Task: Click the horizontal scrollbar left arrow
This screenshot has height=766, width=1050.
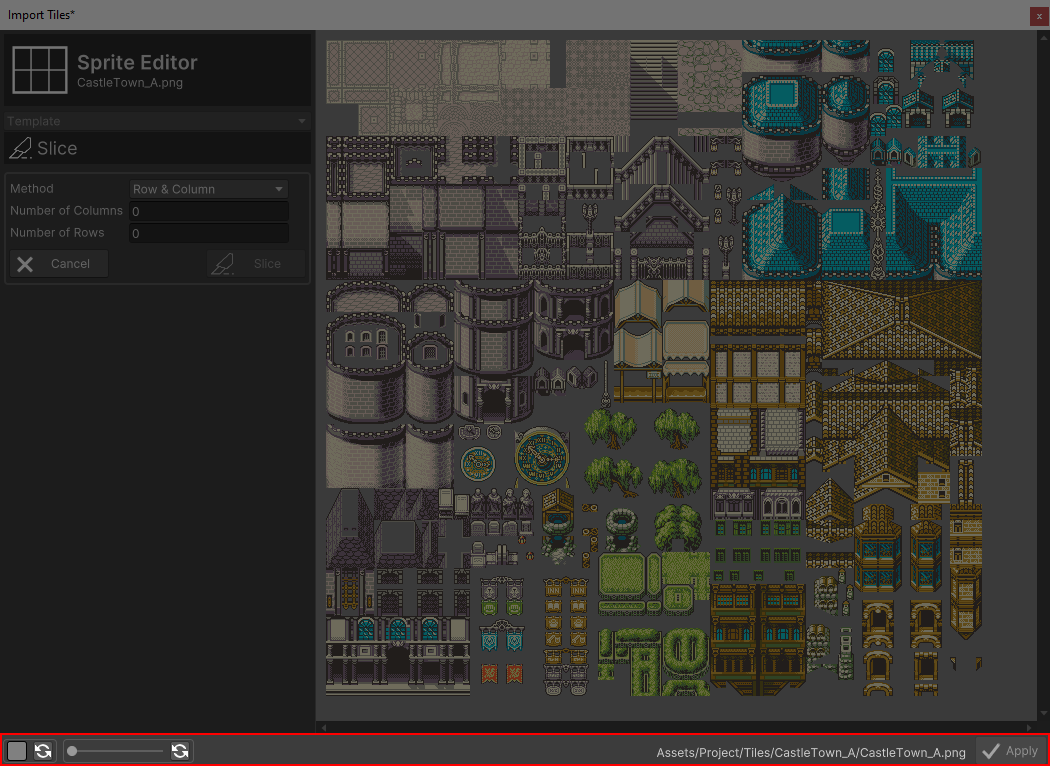Action: click(324, 727)
